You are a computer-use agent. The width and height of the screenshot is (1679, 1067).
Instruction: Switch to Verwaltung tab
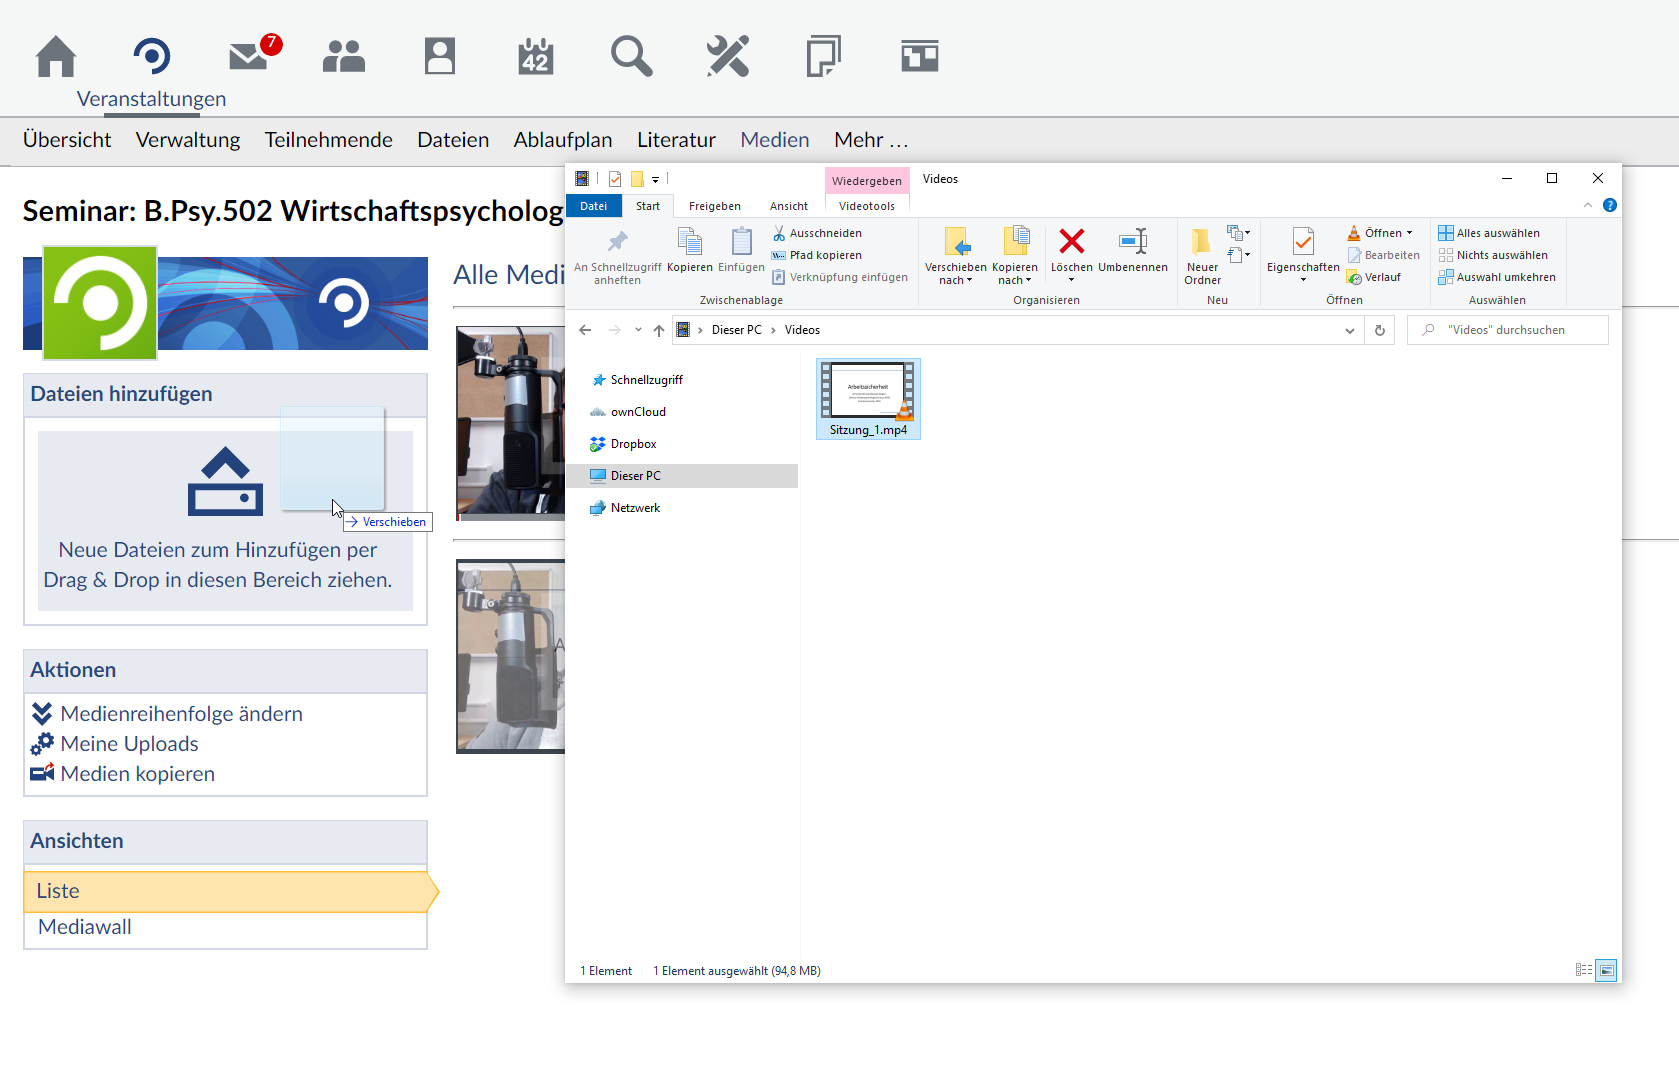click(x=188, y=140)
